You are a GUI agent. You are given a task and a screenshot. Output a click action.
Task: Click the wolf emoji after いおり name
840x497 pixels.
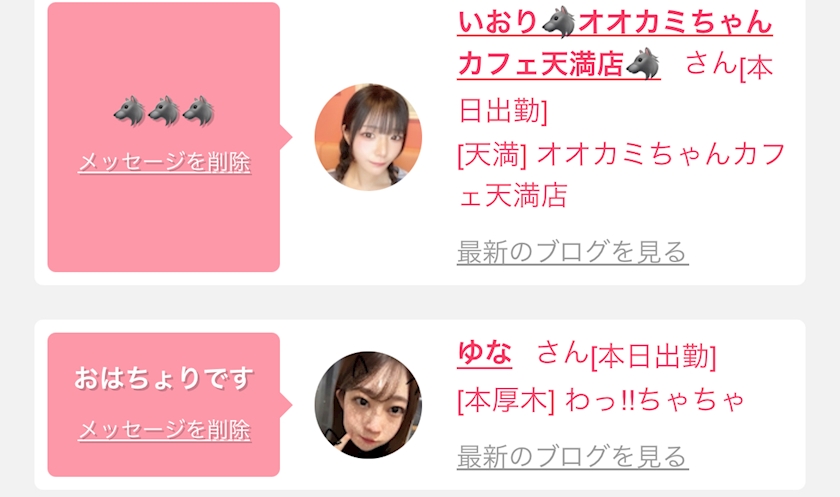(558, 22)
